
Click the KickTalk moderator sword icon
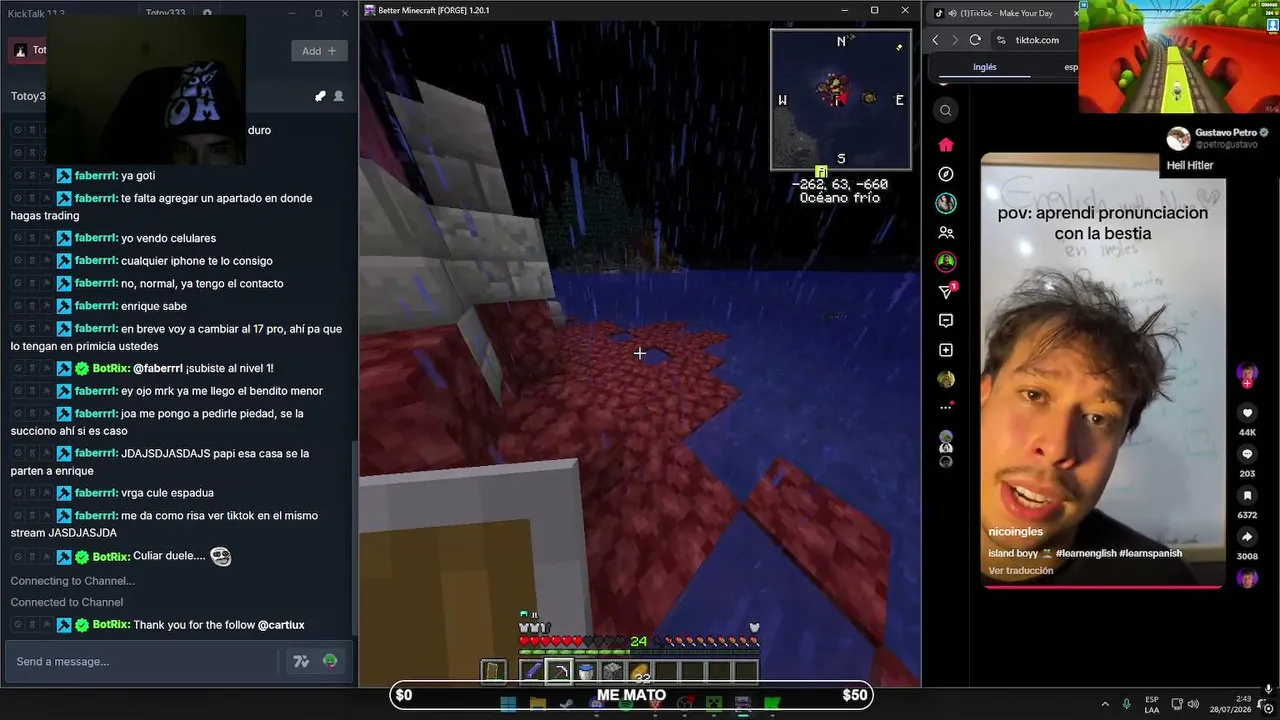pyautogui.click(x=320, y=96)
